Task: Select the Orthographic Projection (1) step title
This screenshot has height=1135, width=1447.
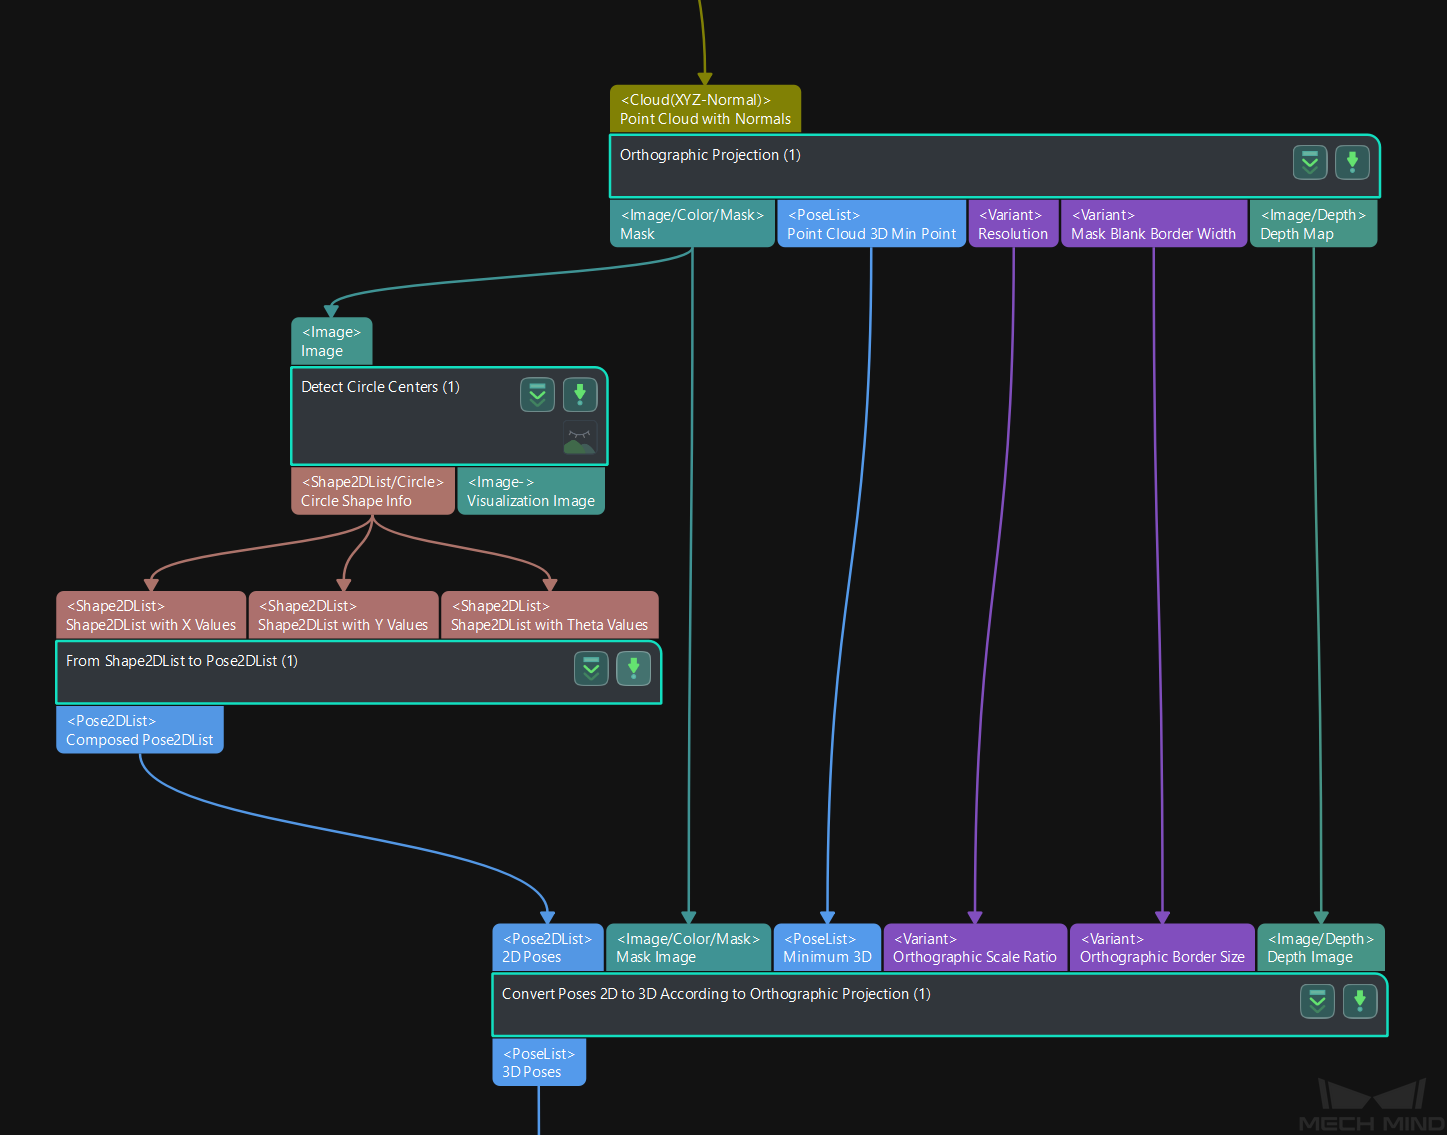Action: pos(710,155)
